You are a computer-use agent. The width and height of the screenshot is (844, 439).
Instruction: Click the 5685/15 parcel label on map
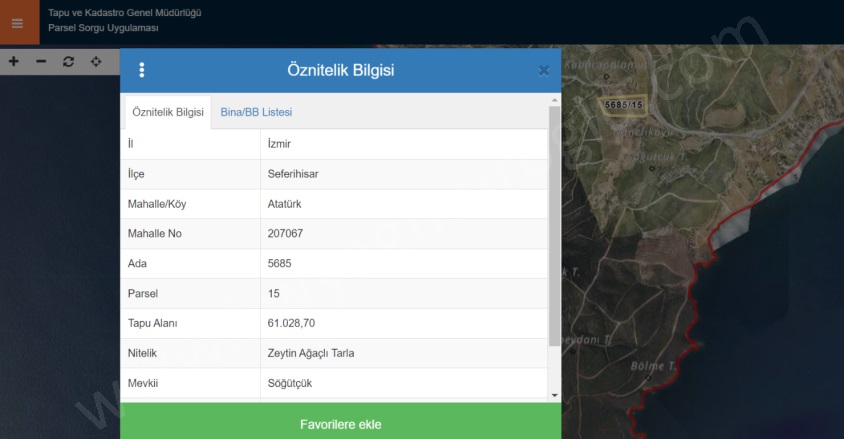coord(624,104)
